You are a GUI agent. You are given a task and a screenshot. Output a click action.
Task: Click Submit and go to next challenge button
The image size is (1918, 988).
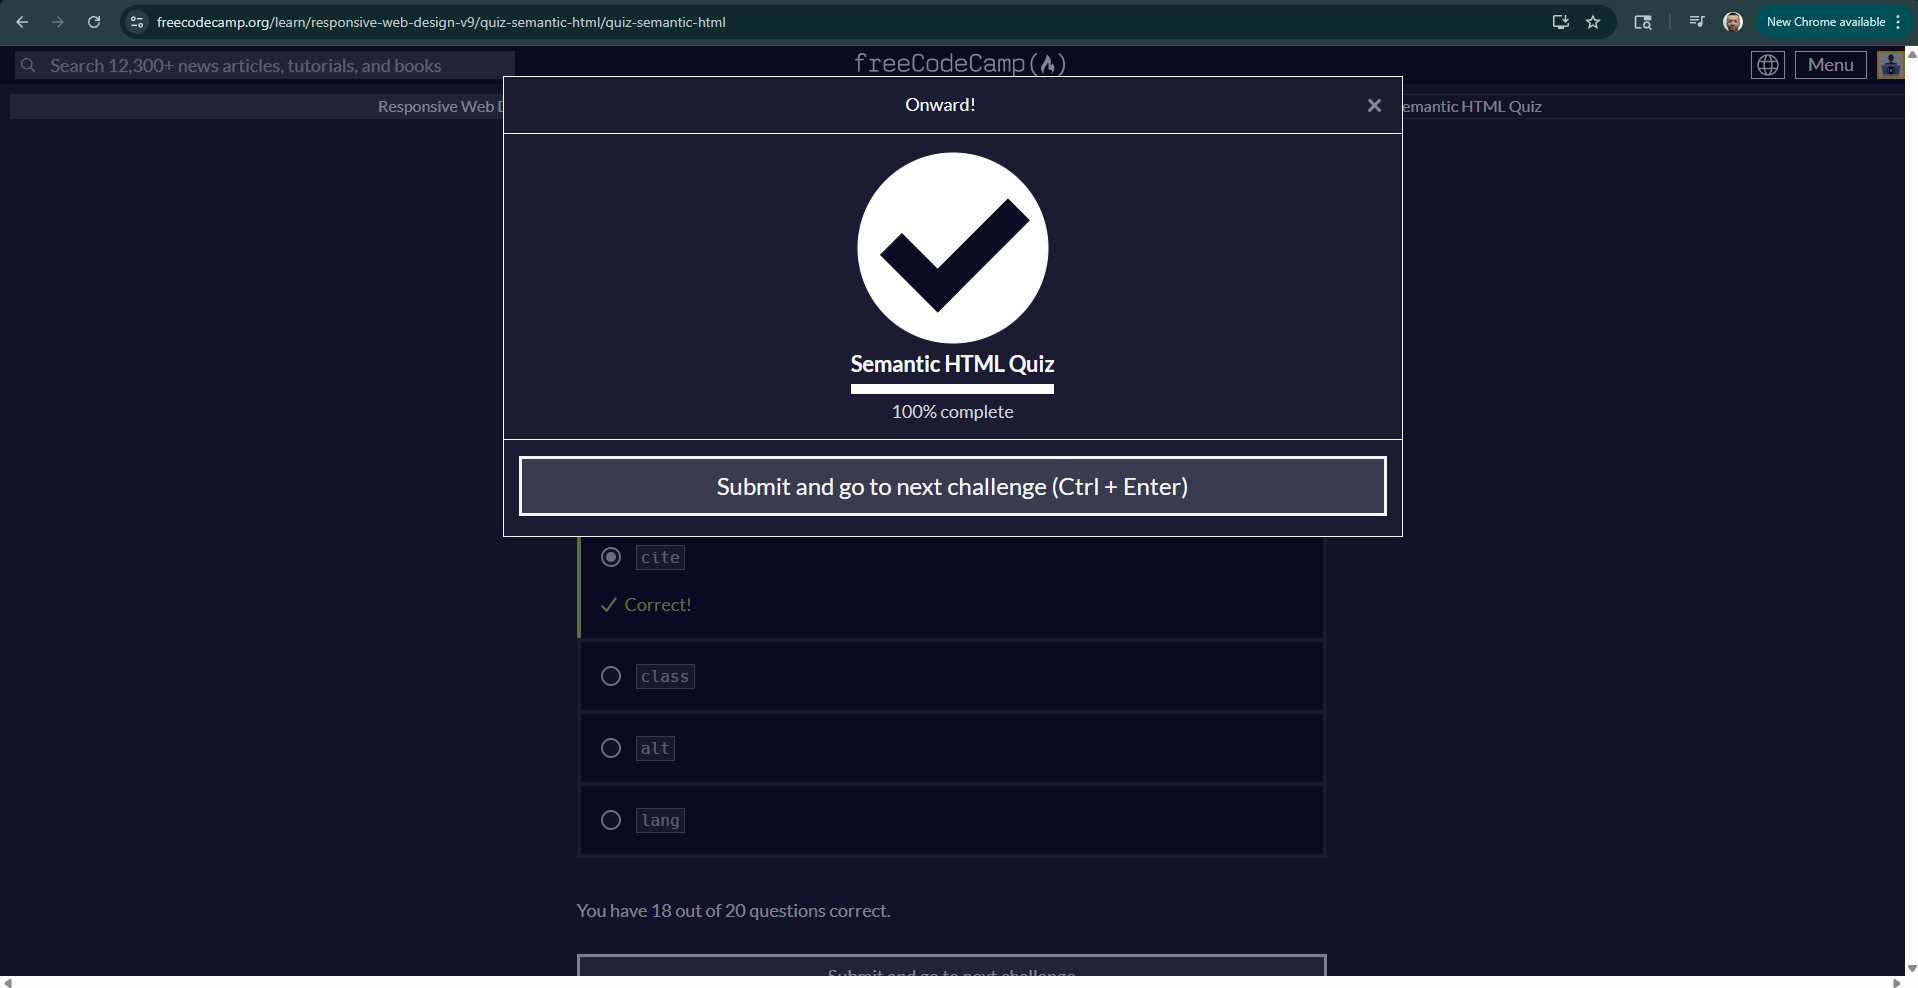[x=952, y=487]
